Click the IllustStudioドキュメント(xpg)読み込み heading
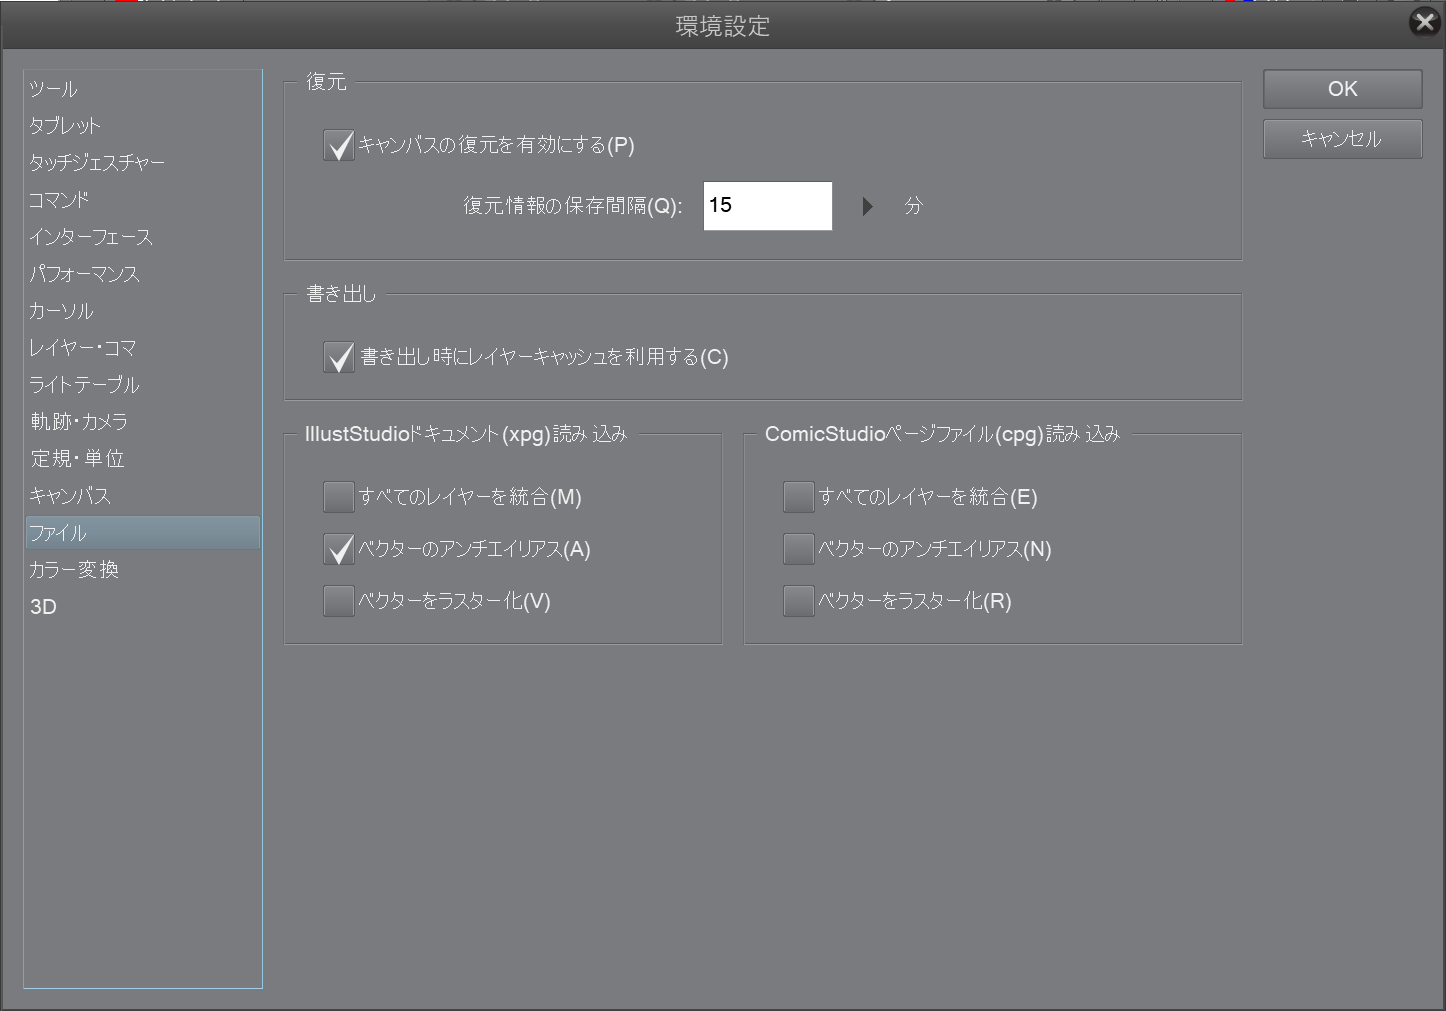 tap(466, 434)
